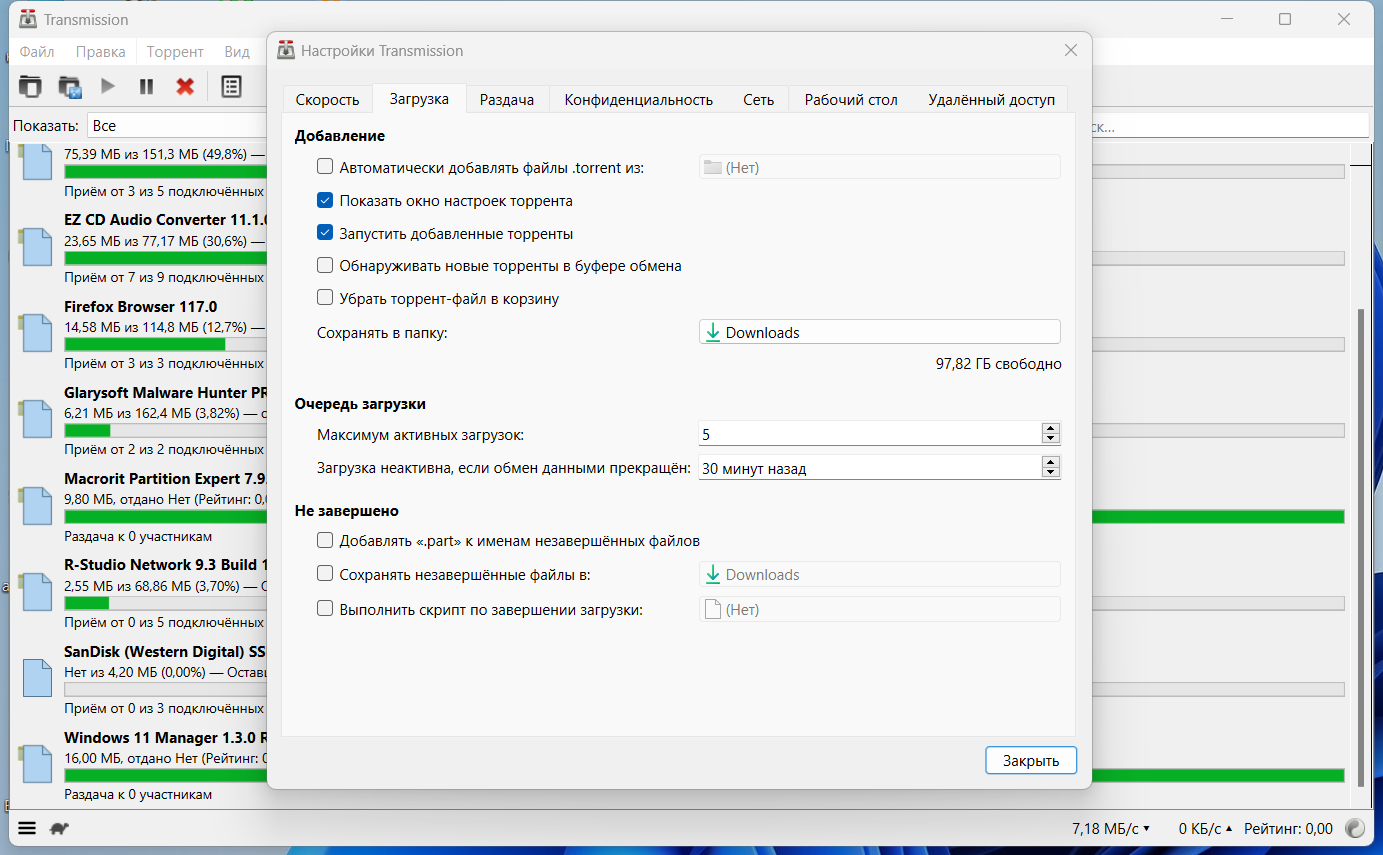
Task: Click the main window vertical scrollbar thumb
Action: coord(1361,546)
